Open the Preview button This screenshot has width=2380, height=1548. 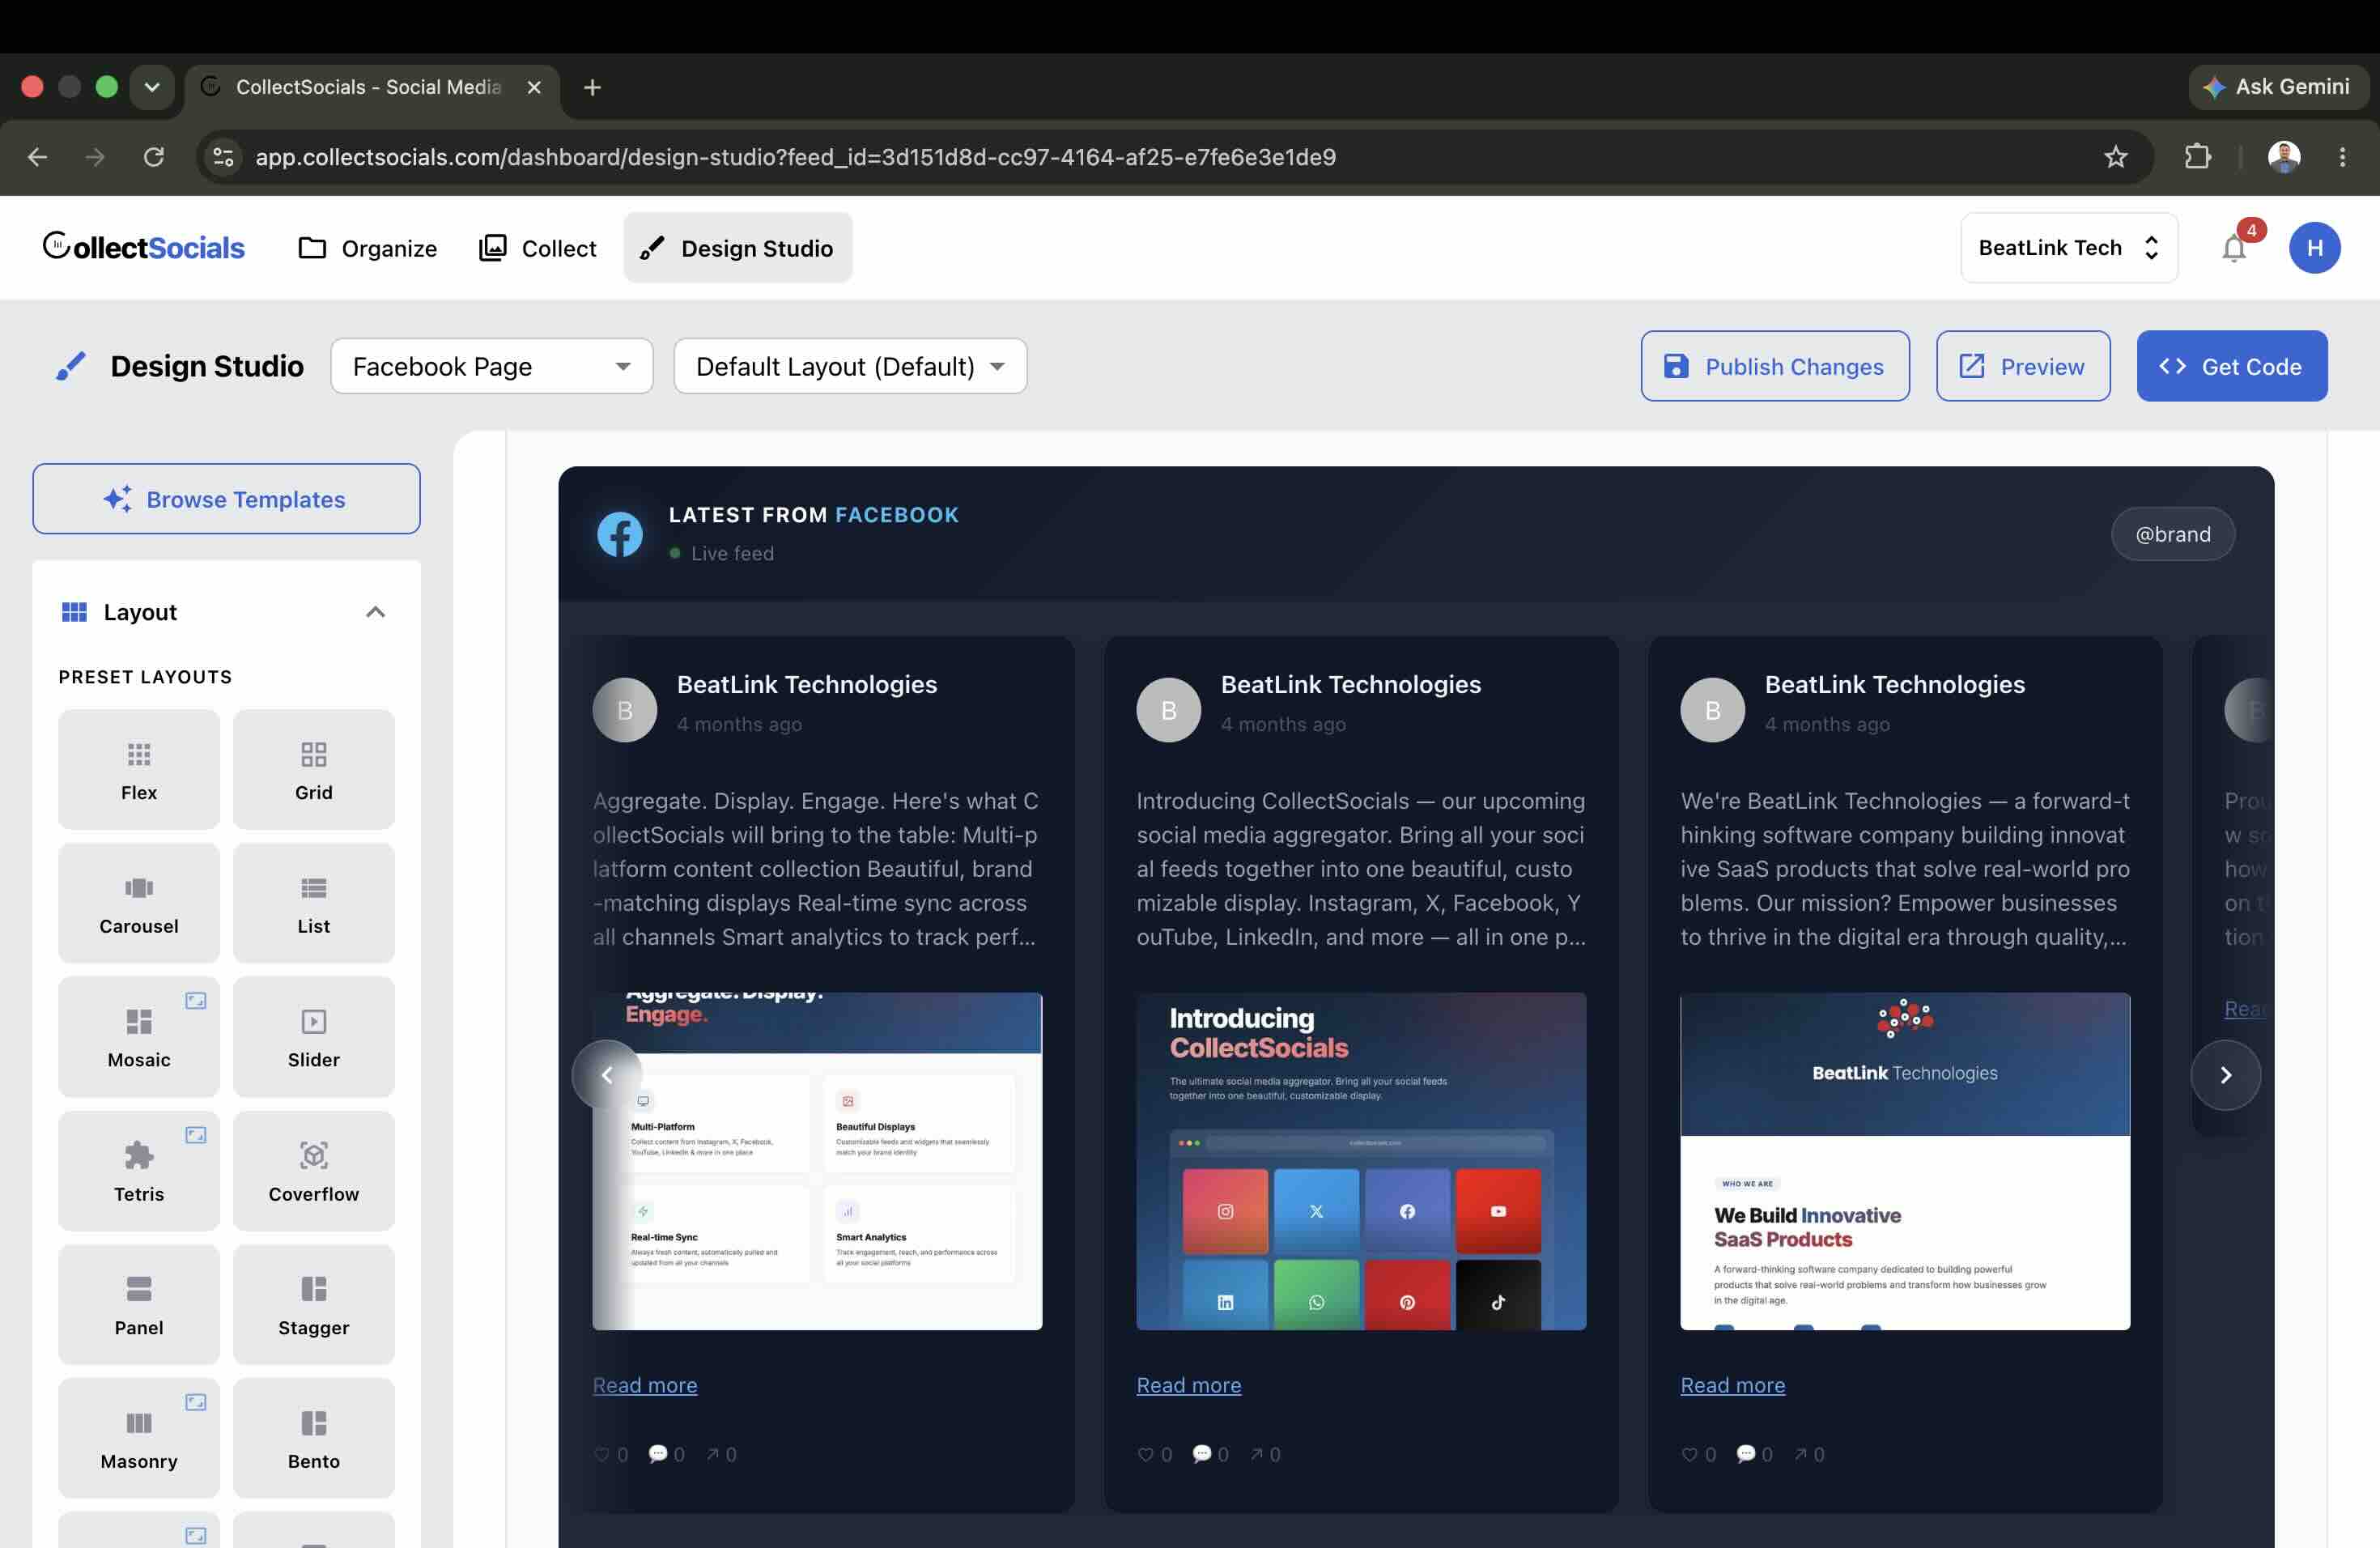[2023, 366]
